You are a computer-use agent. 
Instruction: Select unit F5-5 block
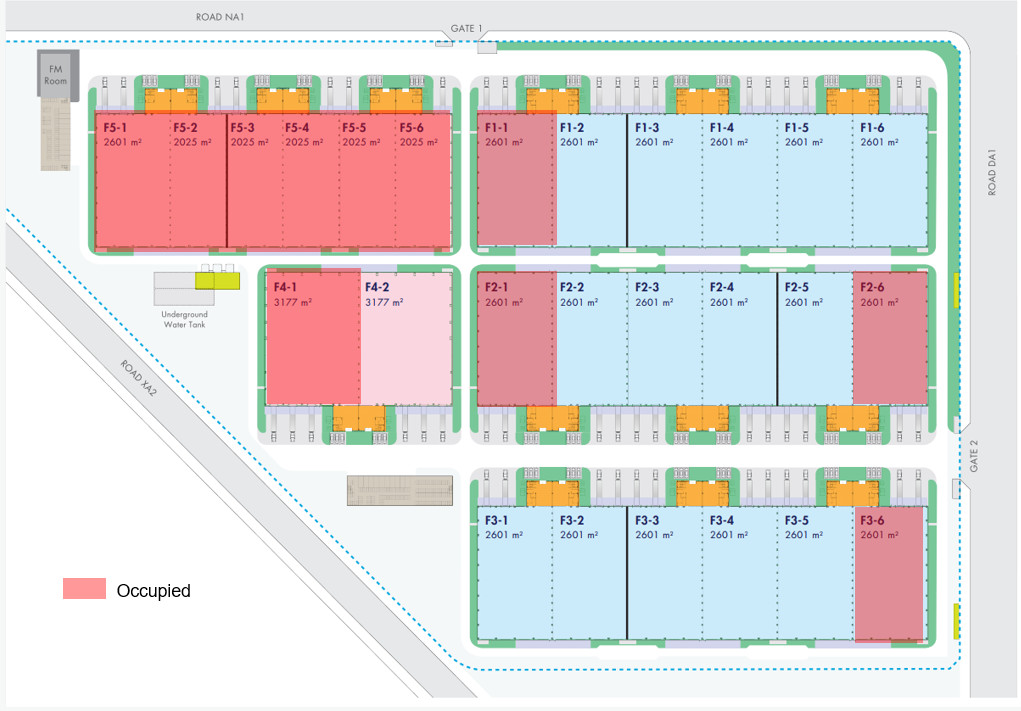[367, 181]
